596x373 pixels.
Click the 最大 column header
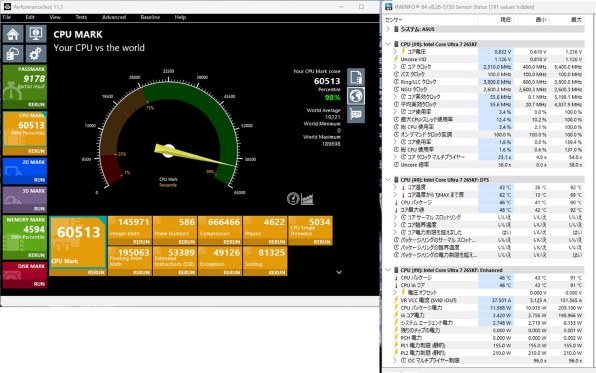(576, 19)
